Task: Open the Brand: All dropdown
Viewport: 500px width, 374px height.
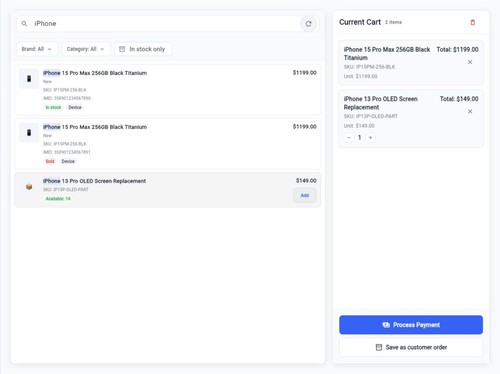Action: click(37, 49)
